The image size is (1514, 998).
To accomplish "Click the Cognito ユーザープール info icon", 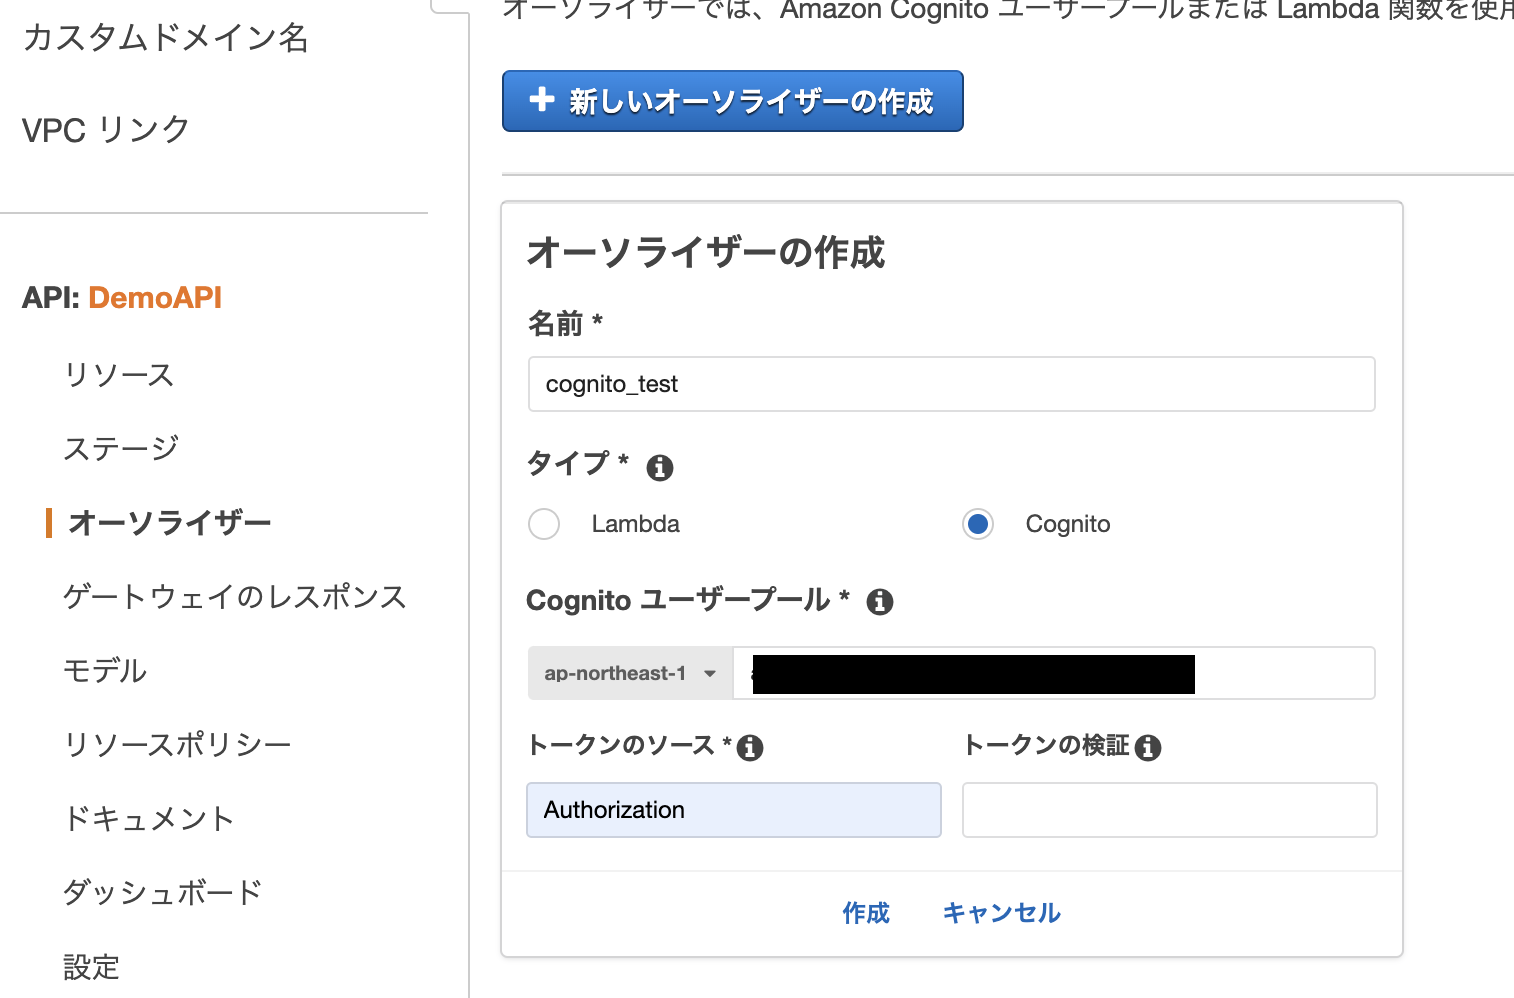I will coord(880,601).
